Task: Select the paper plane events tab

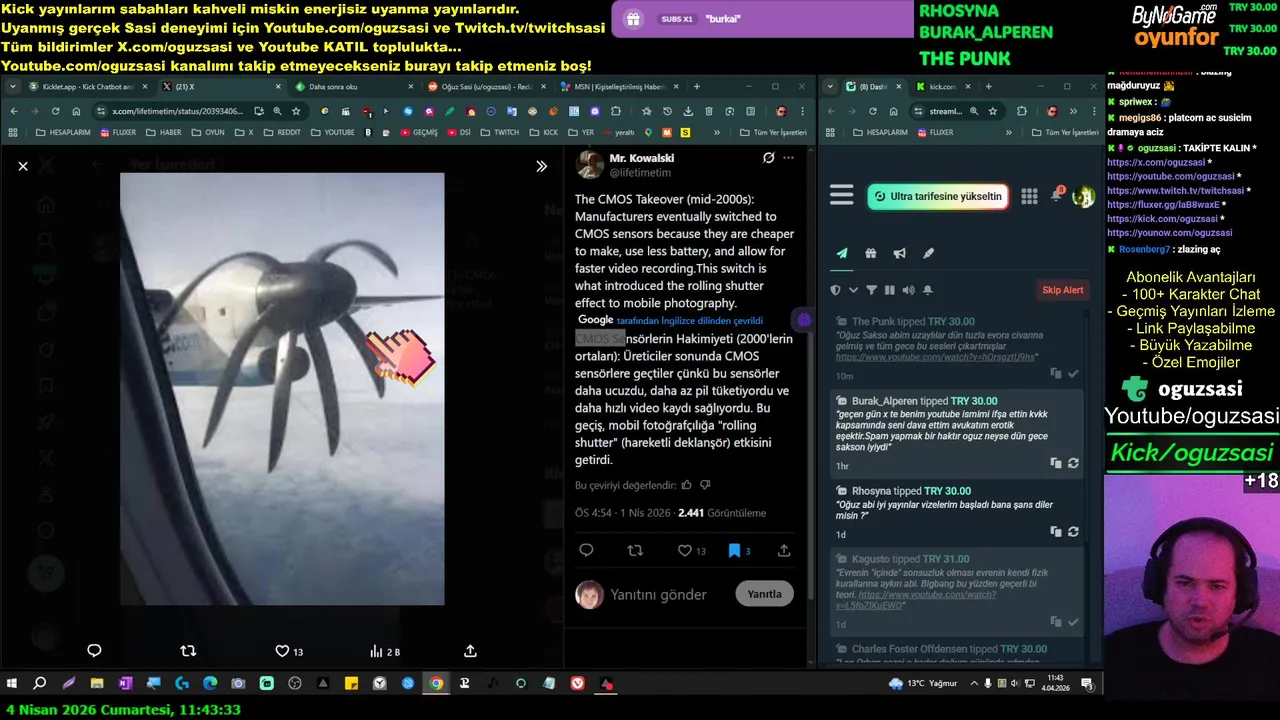Action: [842, 254]
